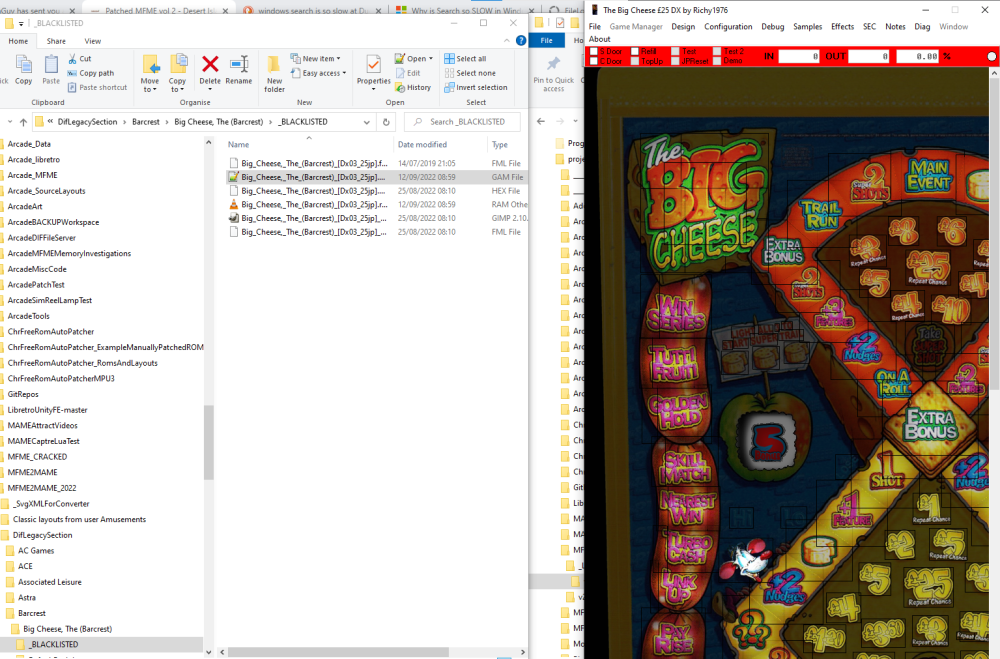The height and width of the screenshot is (659, 1000).
Task: Click the file list horizontal scrollbar
Action: tap(338, 652)
